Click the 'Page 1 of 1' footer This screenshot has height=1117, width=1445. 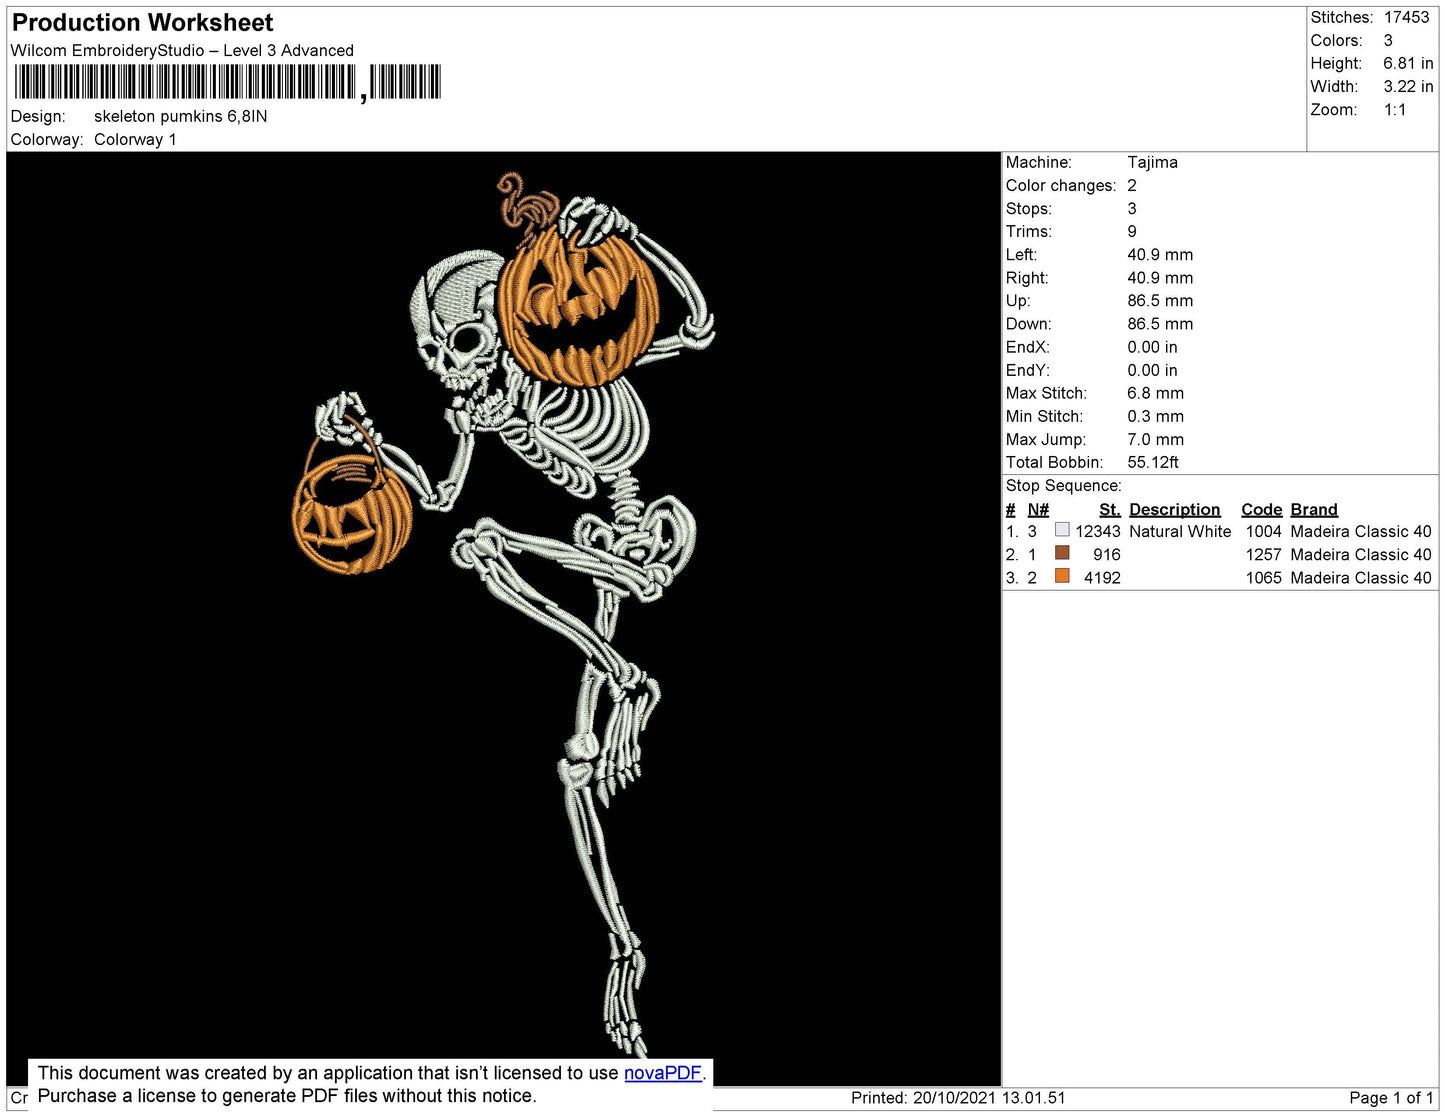(1391, 1097)
